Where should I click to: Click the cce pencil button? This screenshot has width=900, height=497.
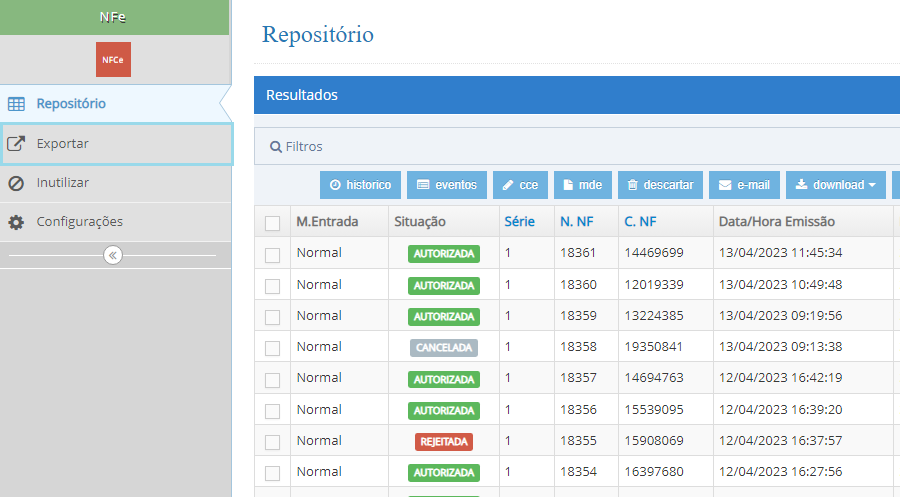[520, 185]
